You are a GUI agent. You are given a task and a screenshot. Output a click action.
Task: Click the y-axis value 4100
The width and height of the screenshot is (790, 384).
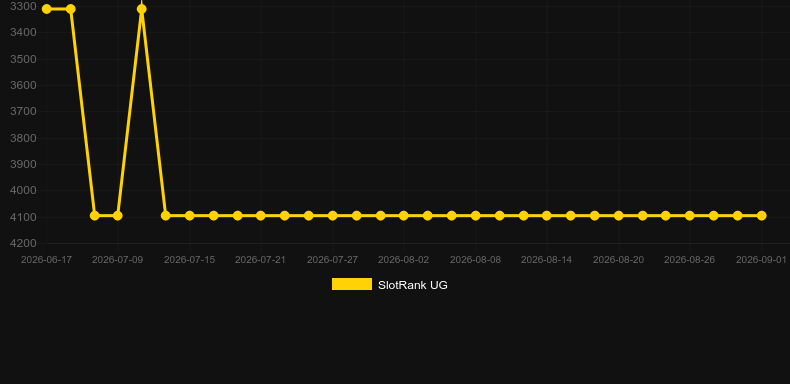click(x=23, y=217)
